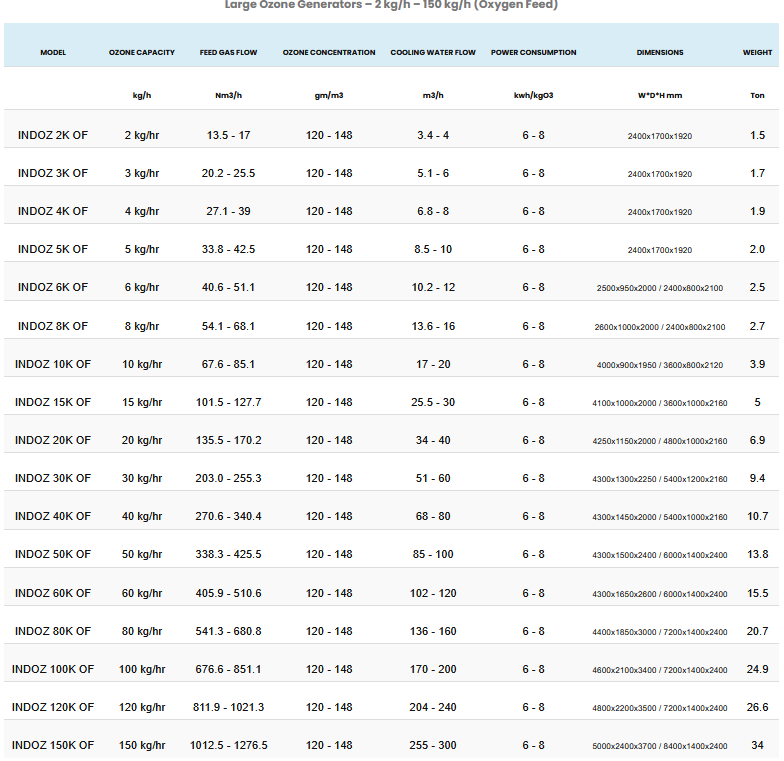Select the 20.7 ton weight value
Image resolution: width=784 pixels, height=761 pixels.
point(757,631)
